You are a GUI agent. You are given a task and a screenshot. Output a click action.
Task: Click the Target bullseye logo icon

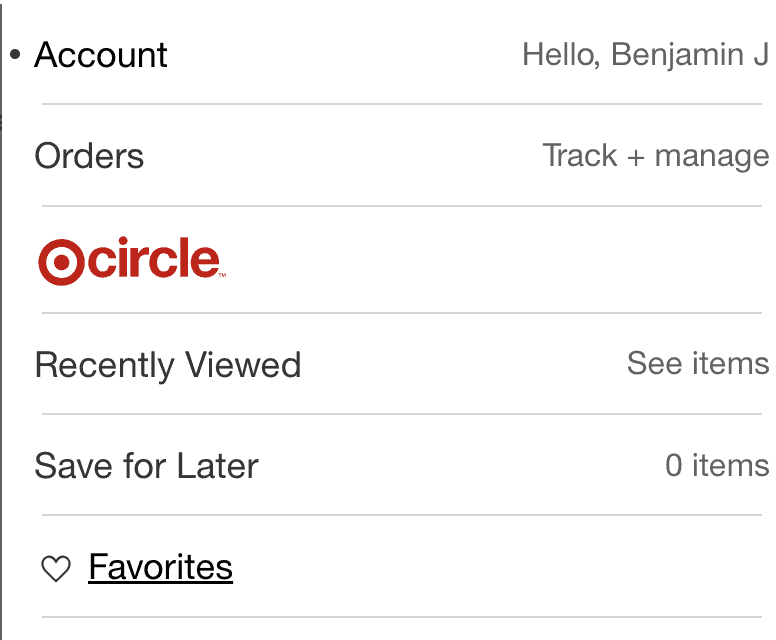(61, 262)
